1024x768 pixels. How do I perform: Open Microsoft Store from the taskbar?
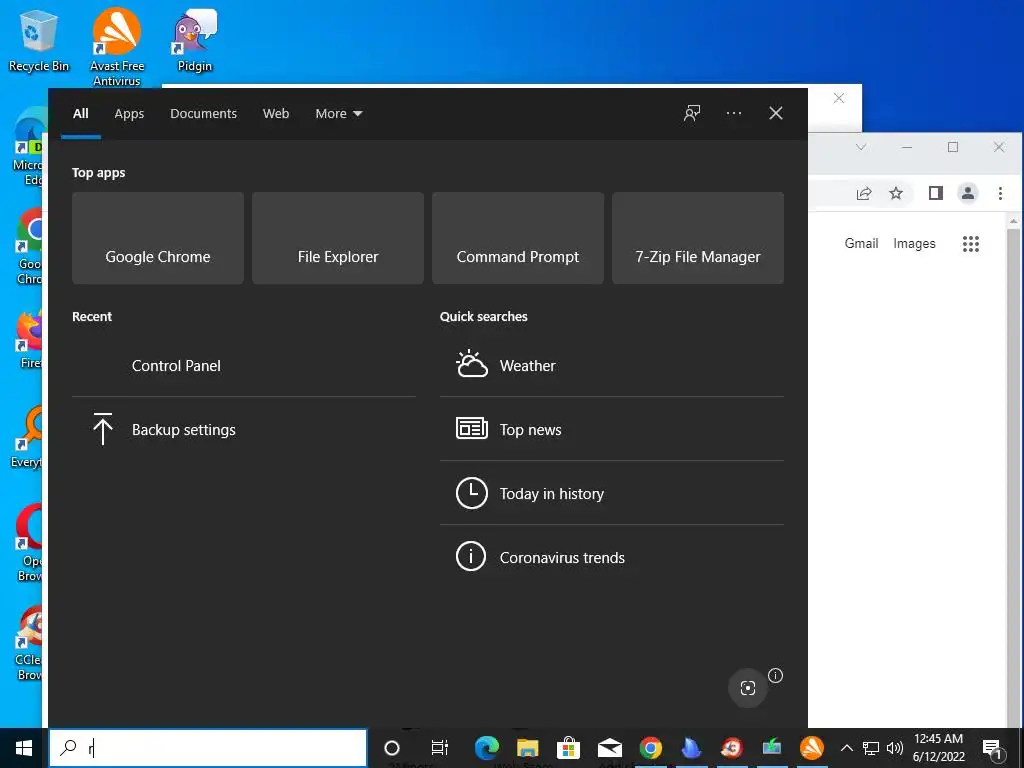(568, 748)
